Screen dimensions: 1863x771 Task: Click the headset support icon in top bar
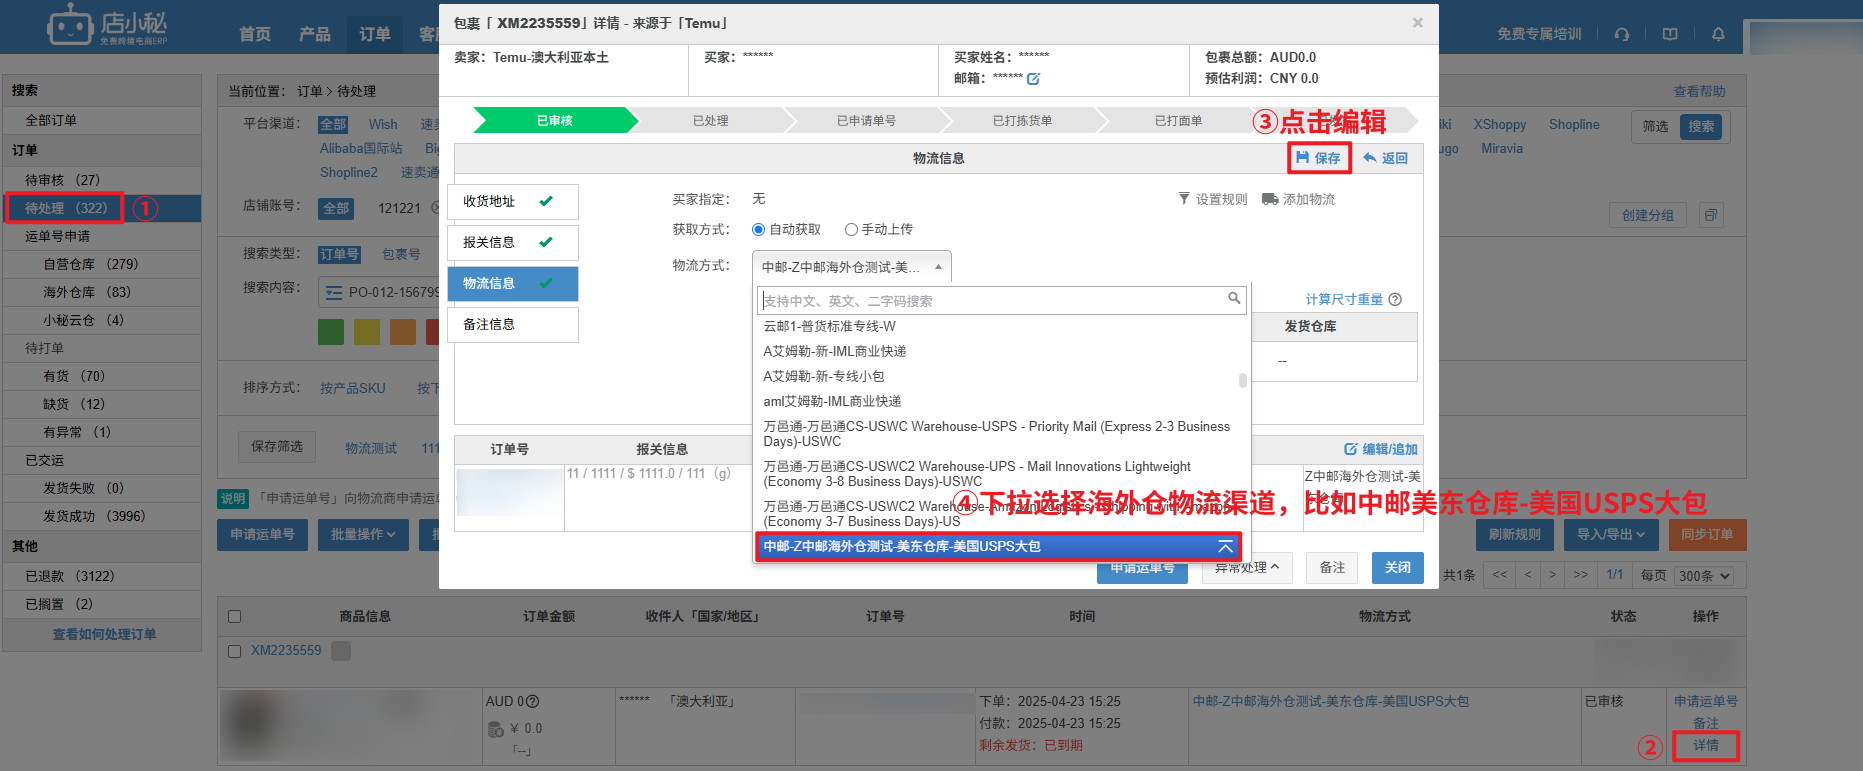(1622, 34)
